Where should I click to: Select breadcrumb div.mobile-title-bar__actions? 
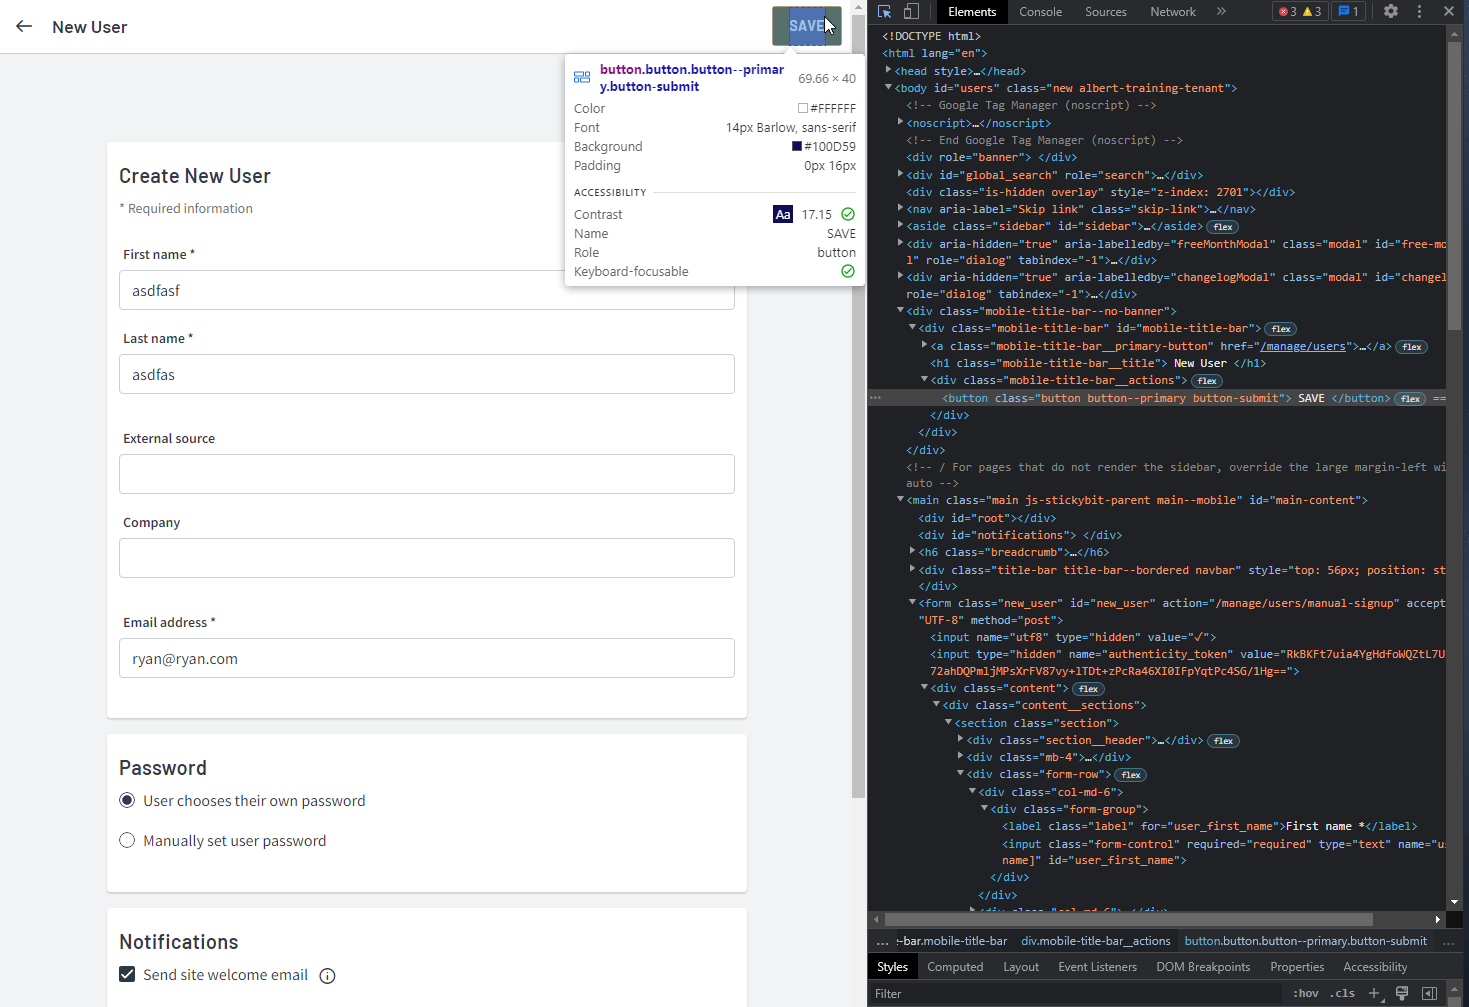coord(1095,941)
